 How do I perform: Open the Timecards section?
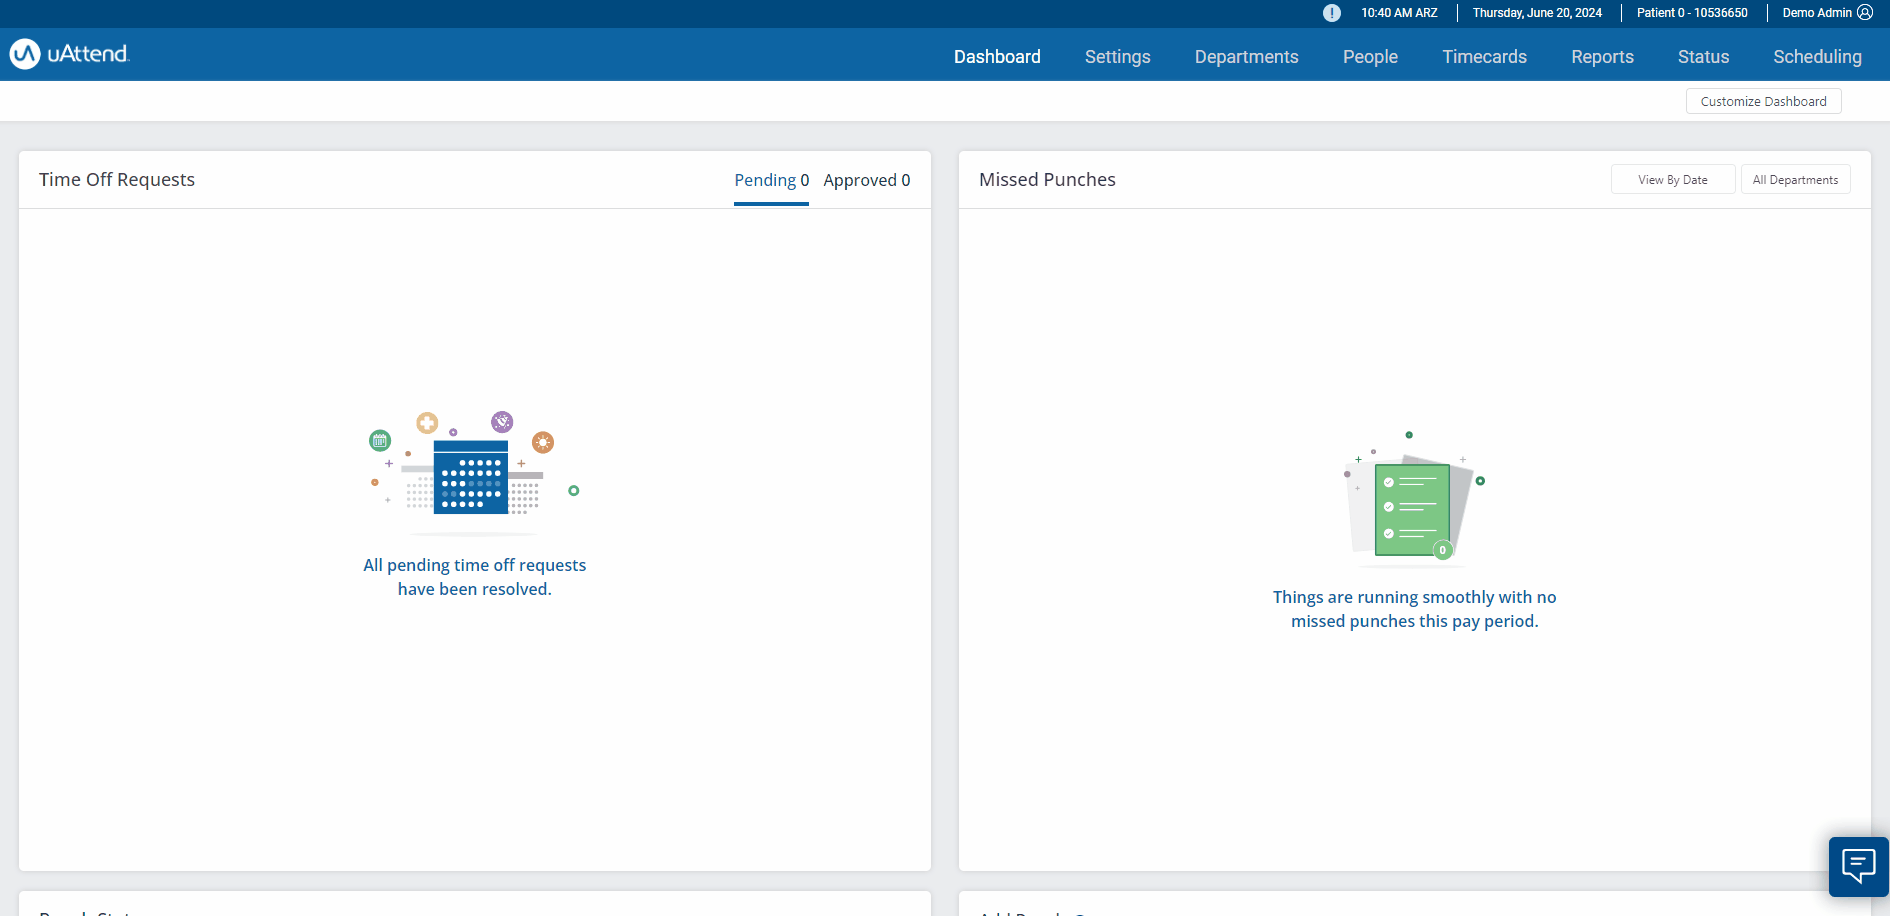pyautogui.click(x=1484, y=57)
